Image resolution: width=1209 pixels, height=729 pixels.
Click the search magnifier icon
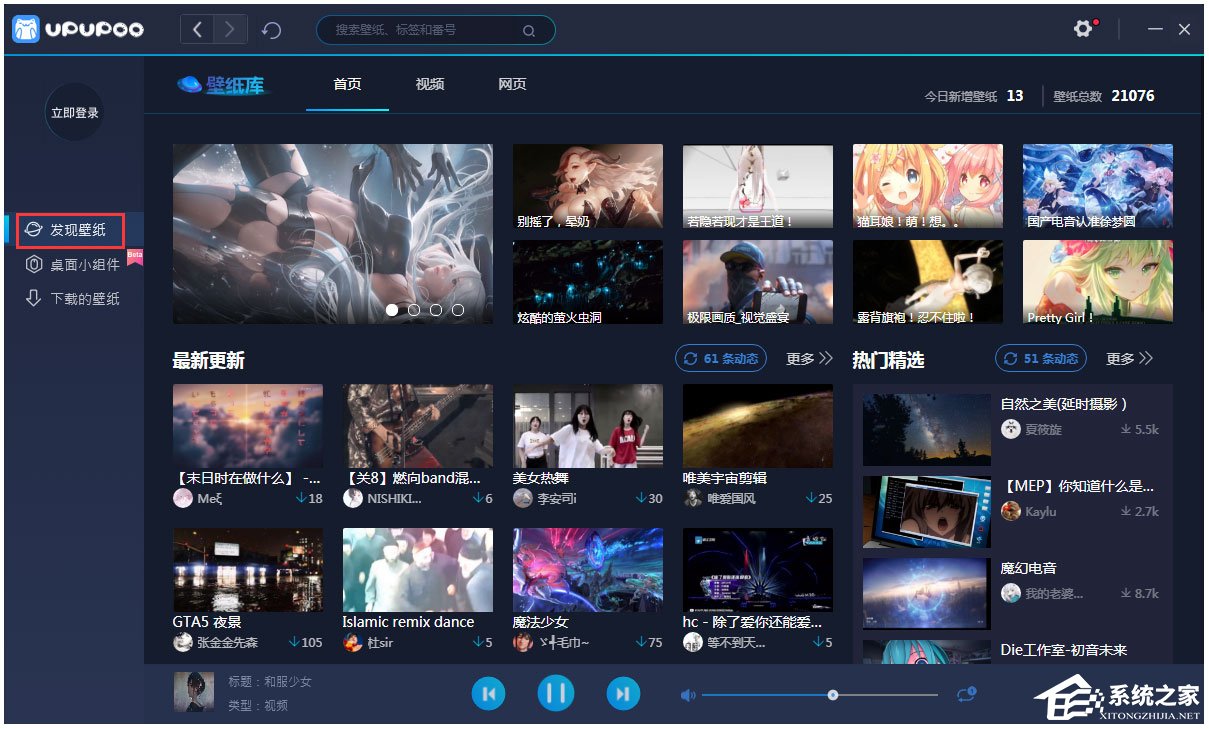point(529,31)
